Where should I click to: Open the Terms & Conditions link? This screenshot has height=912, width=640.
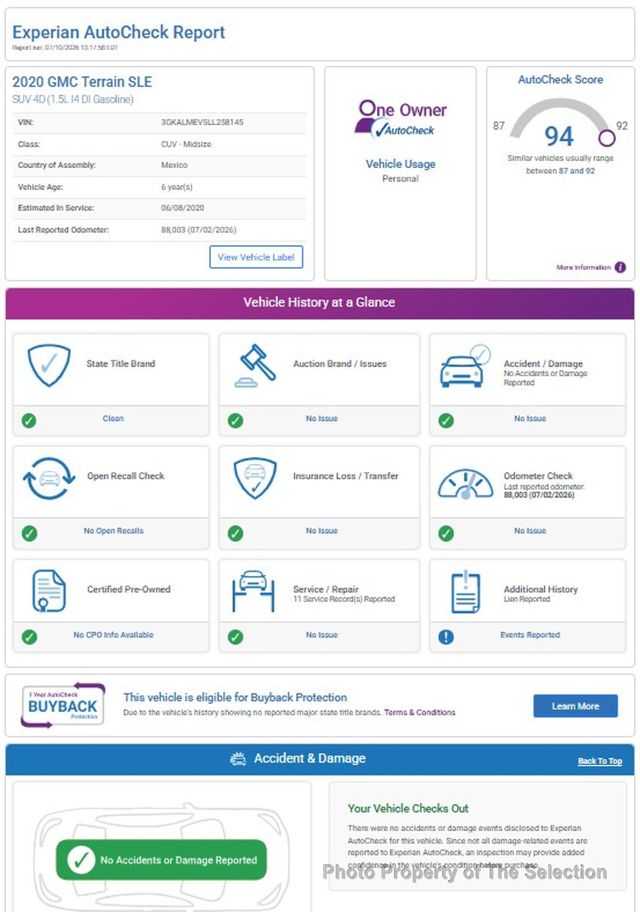(419, 712)
